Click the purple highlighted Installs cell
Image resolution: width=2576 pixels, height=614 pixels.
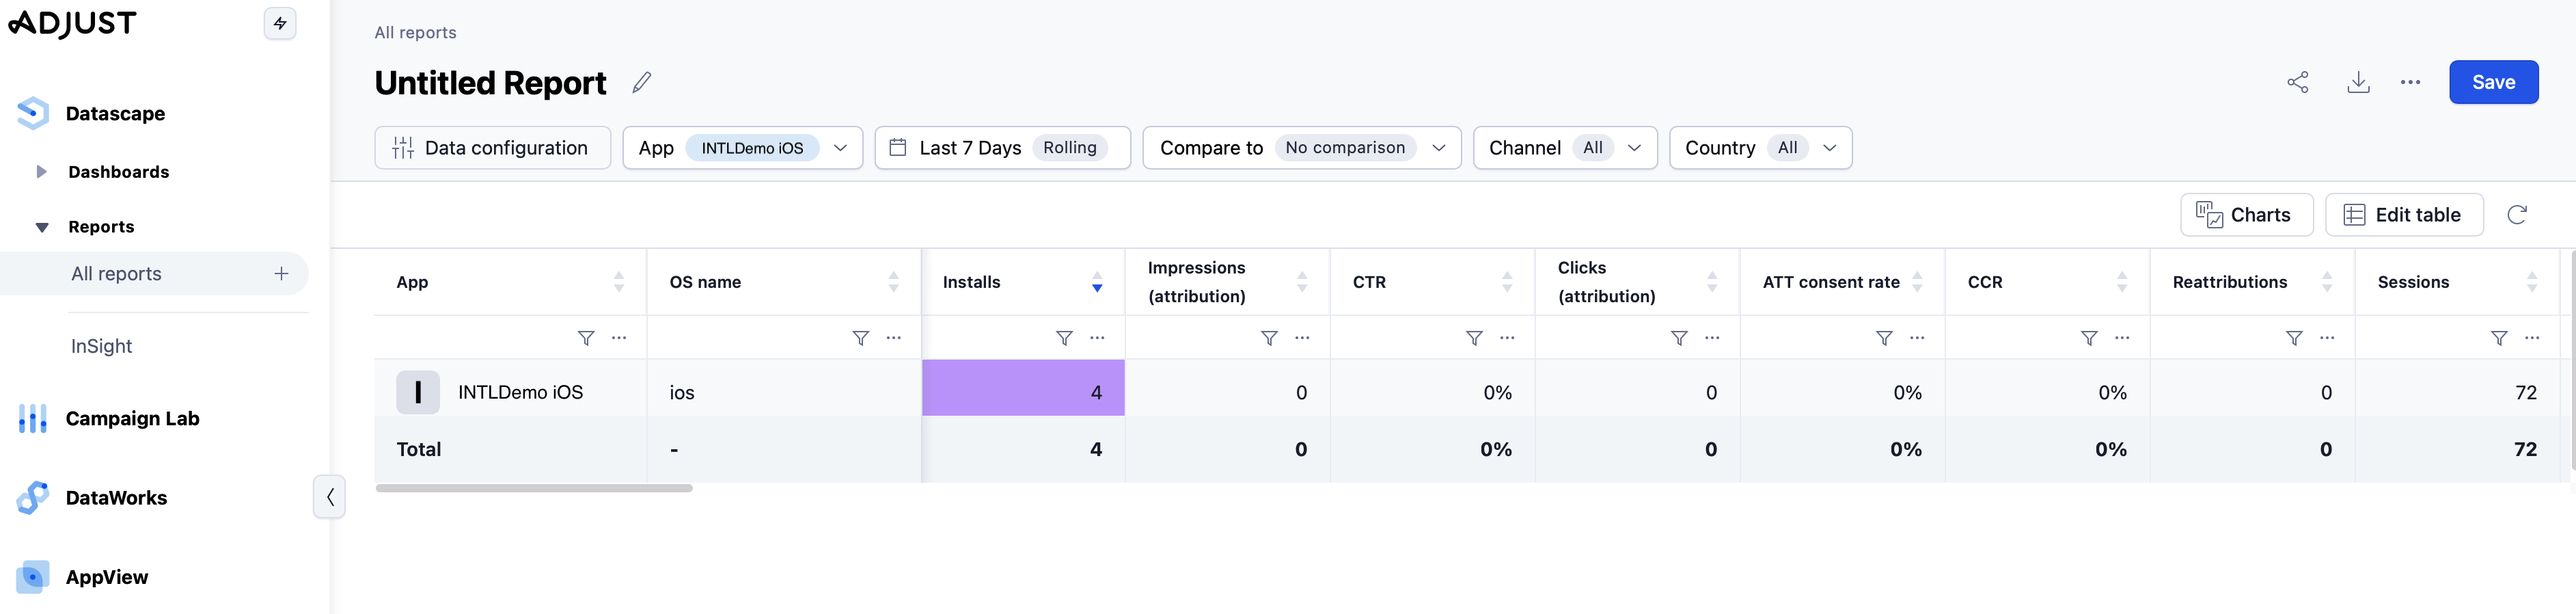(1022, 392)
